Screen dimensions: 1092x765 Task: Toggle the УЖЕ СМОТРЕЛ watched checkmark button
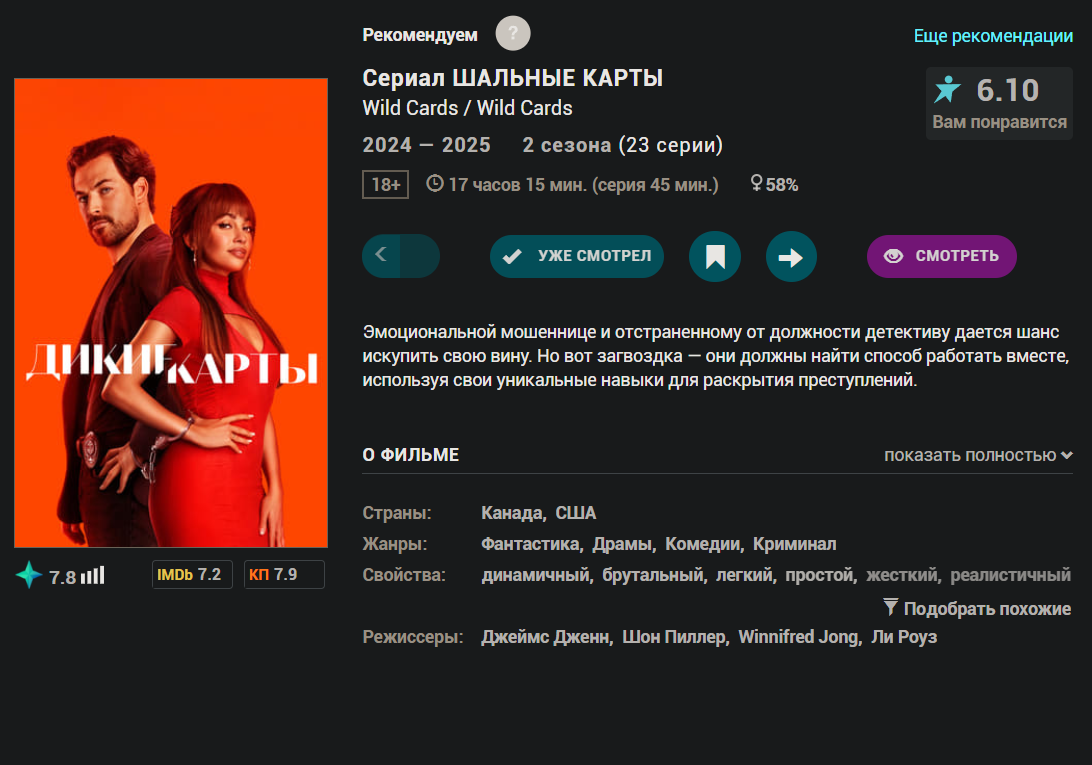click(x=577, y=256)
